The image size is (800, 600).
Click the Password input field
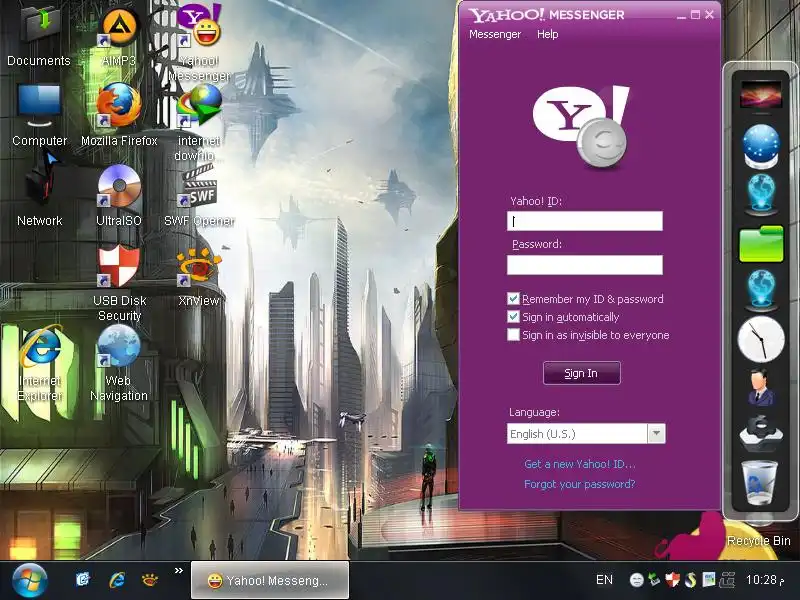(585, 265)
